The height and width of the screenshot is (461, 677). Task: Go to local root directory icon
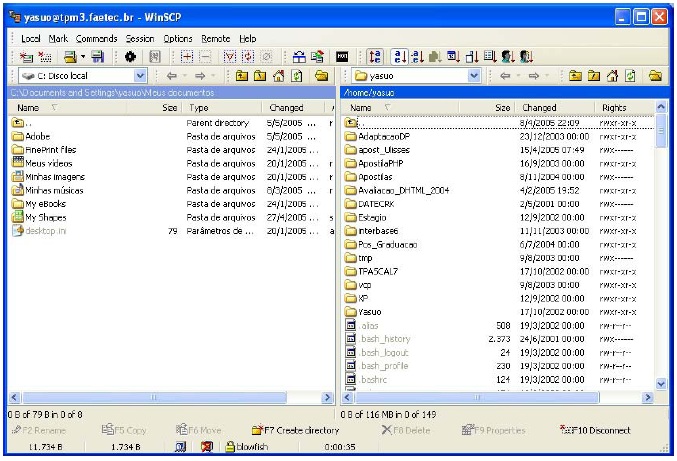(260, 76)
